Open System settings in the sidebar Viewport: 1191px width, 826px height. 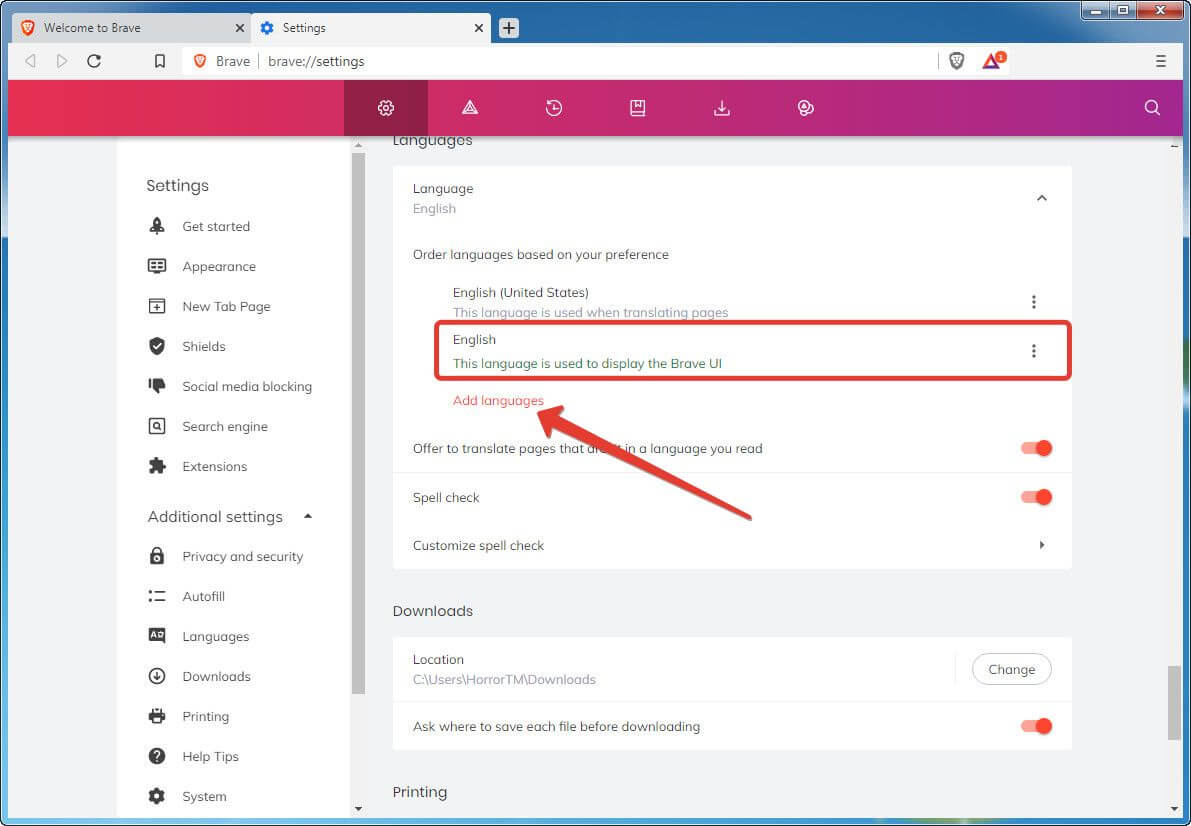[204, 796]
